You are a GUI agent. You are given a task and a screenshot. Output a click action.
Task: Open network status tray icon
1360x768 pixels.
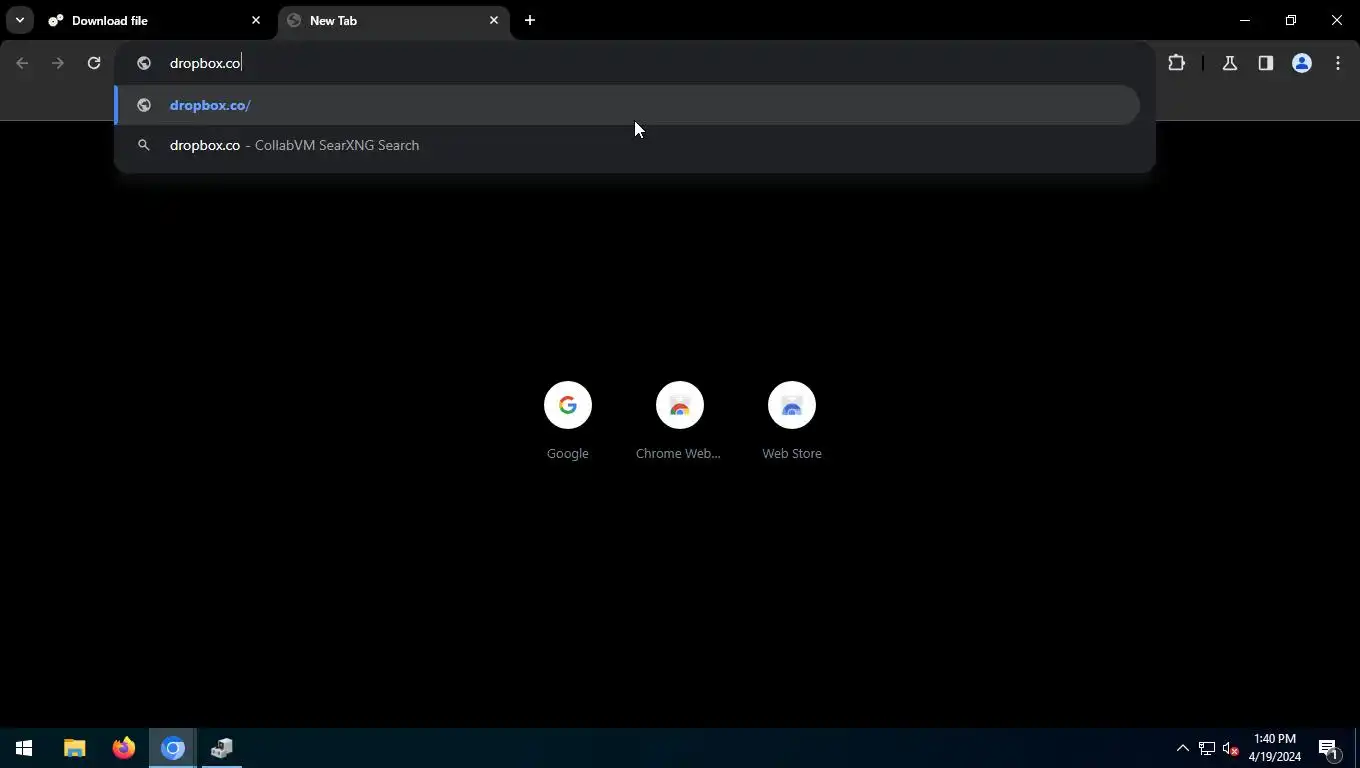1207,748
